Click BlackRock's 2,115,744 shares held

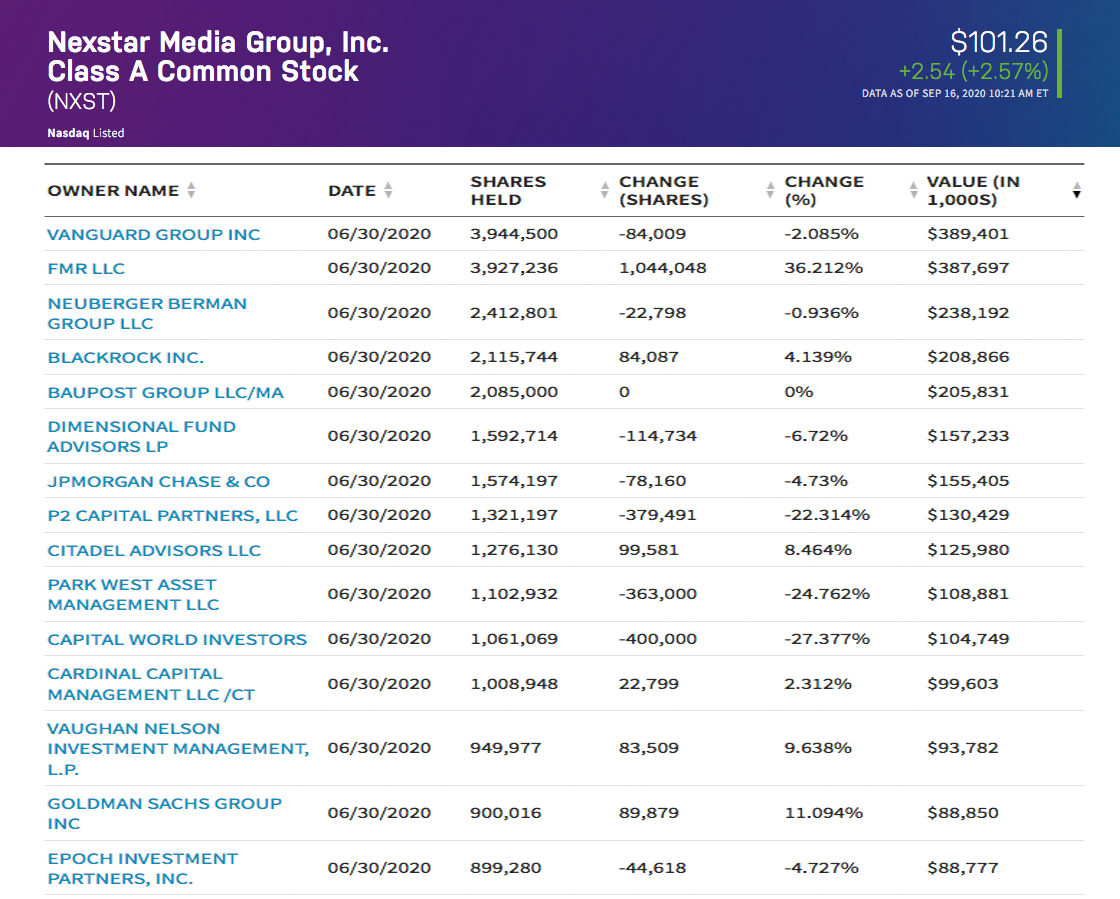click(514, 358)
